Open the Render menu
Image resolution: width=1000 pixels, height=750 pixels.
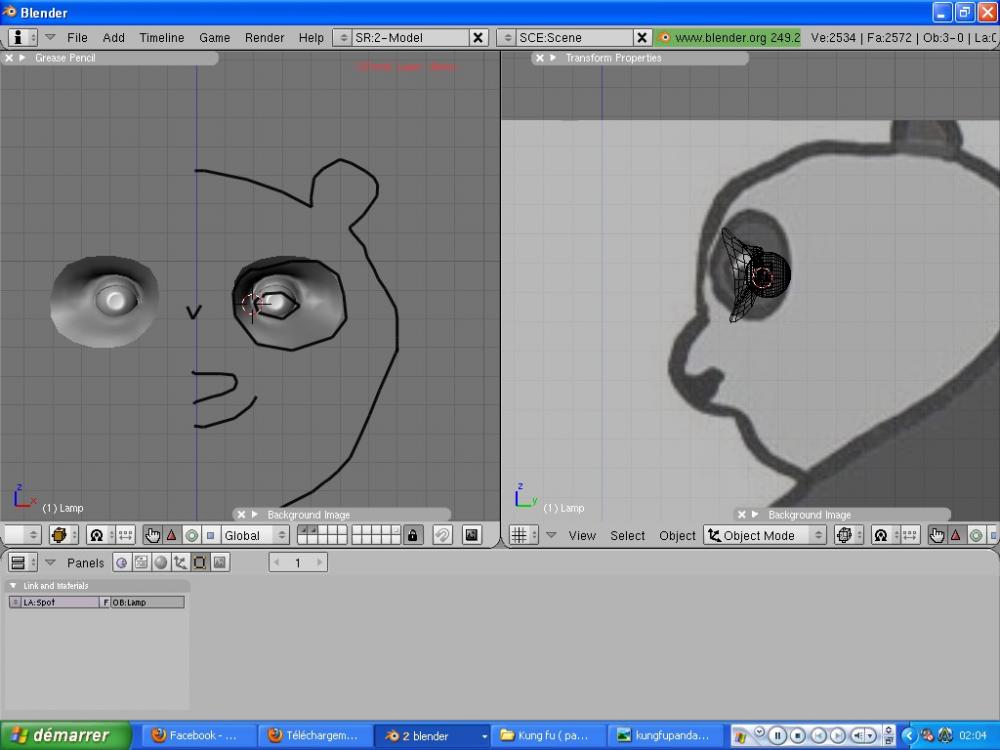click(x=264, y=38)
